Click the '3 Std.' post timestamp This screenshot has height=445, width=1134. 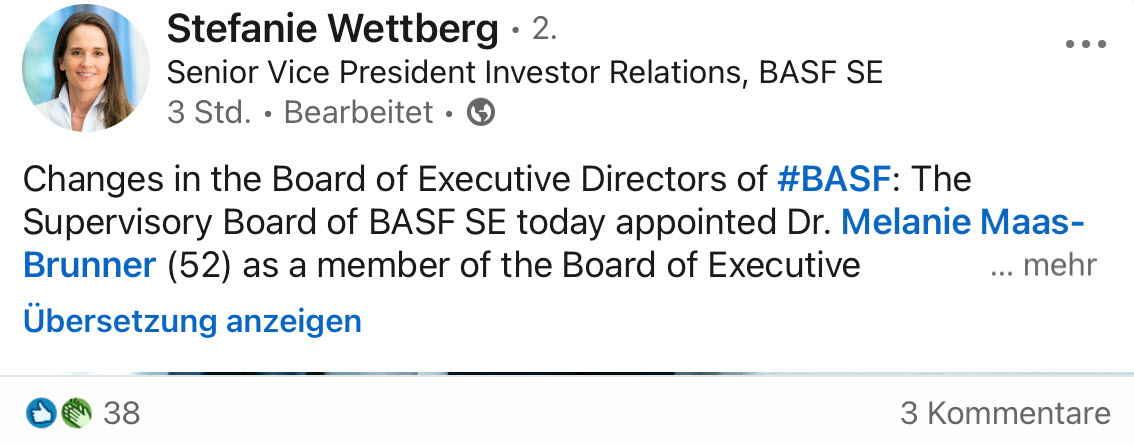208,113
